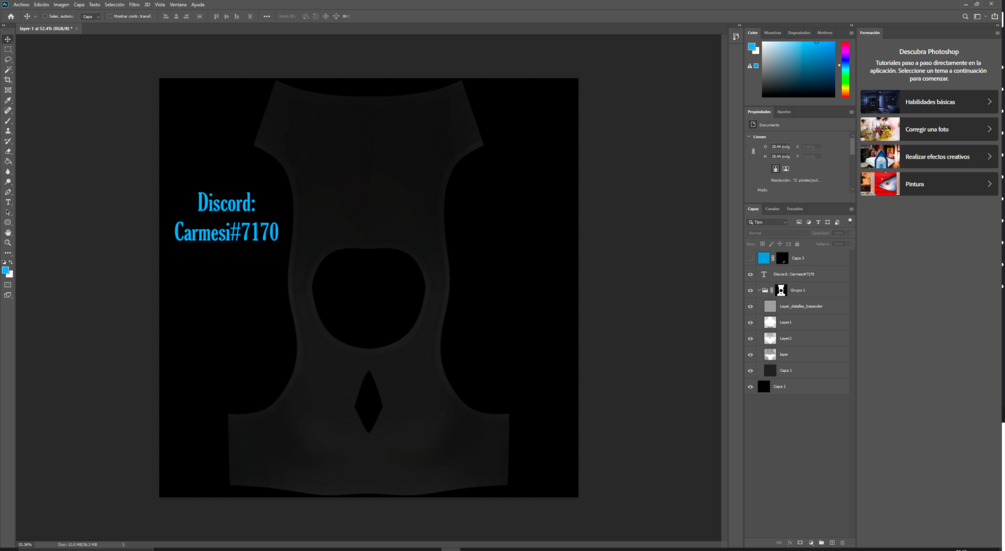1005x551 pixels.
Task: Open the Tipo layer filter dropdown
Action: 767,222
